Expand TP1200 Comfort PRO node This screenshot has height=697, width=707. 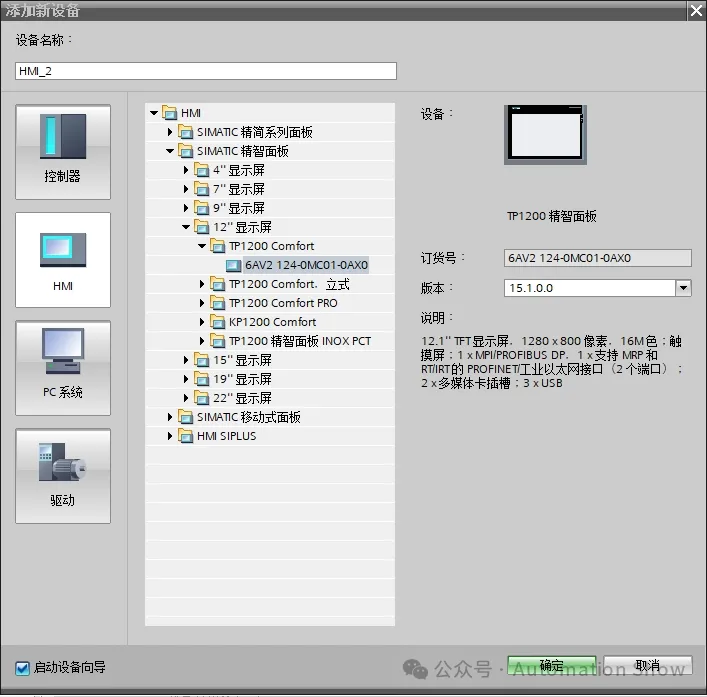[x=202, y=303]
